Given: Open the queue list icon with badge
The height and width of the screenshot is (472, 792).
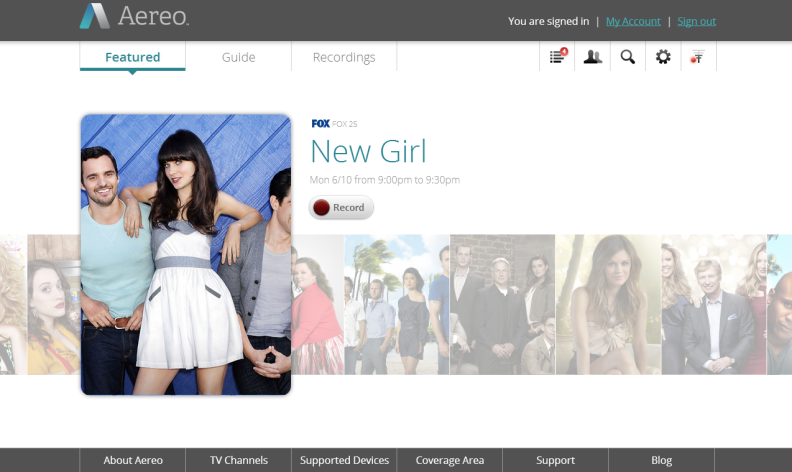Looking at the screenshot, I should pyautogui.click(x=557, y=56).
